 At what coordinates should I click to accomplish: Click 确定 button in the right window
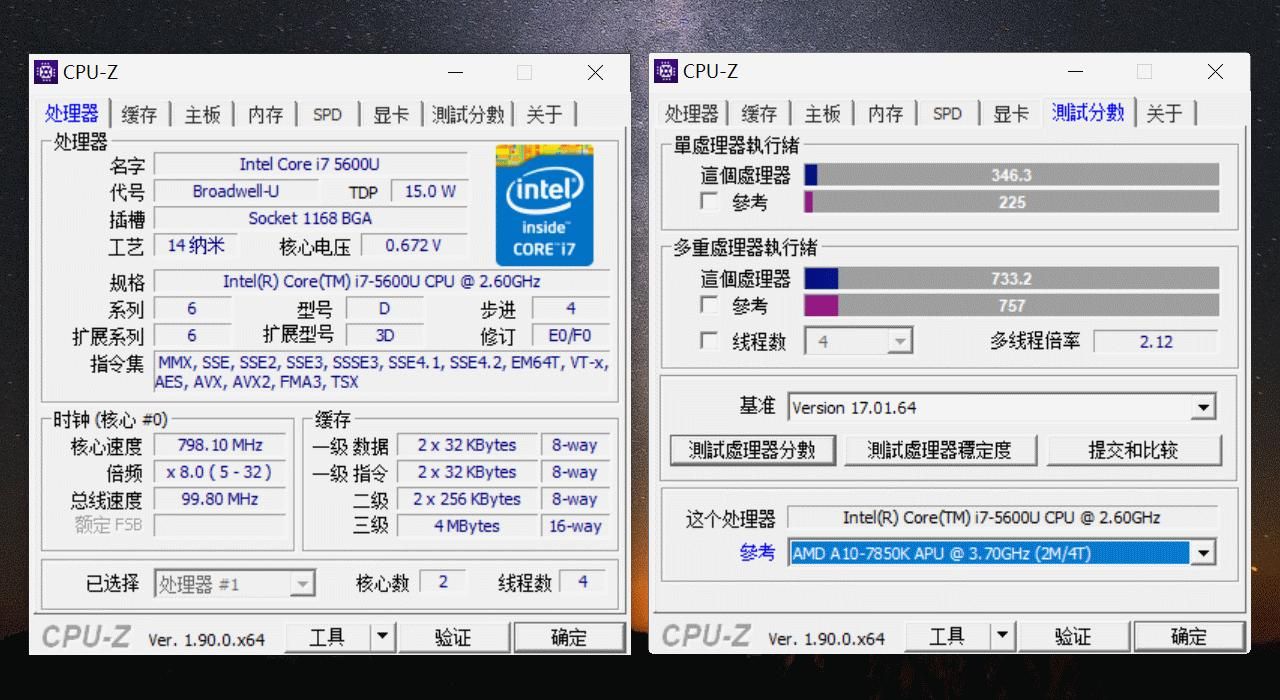click(1189, 637)
